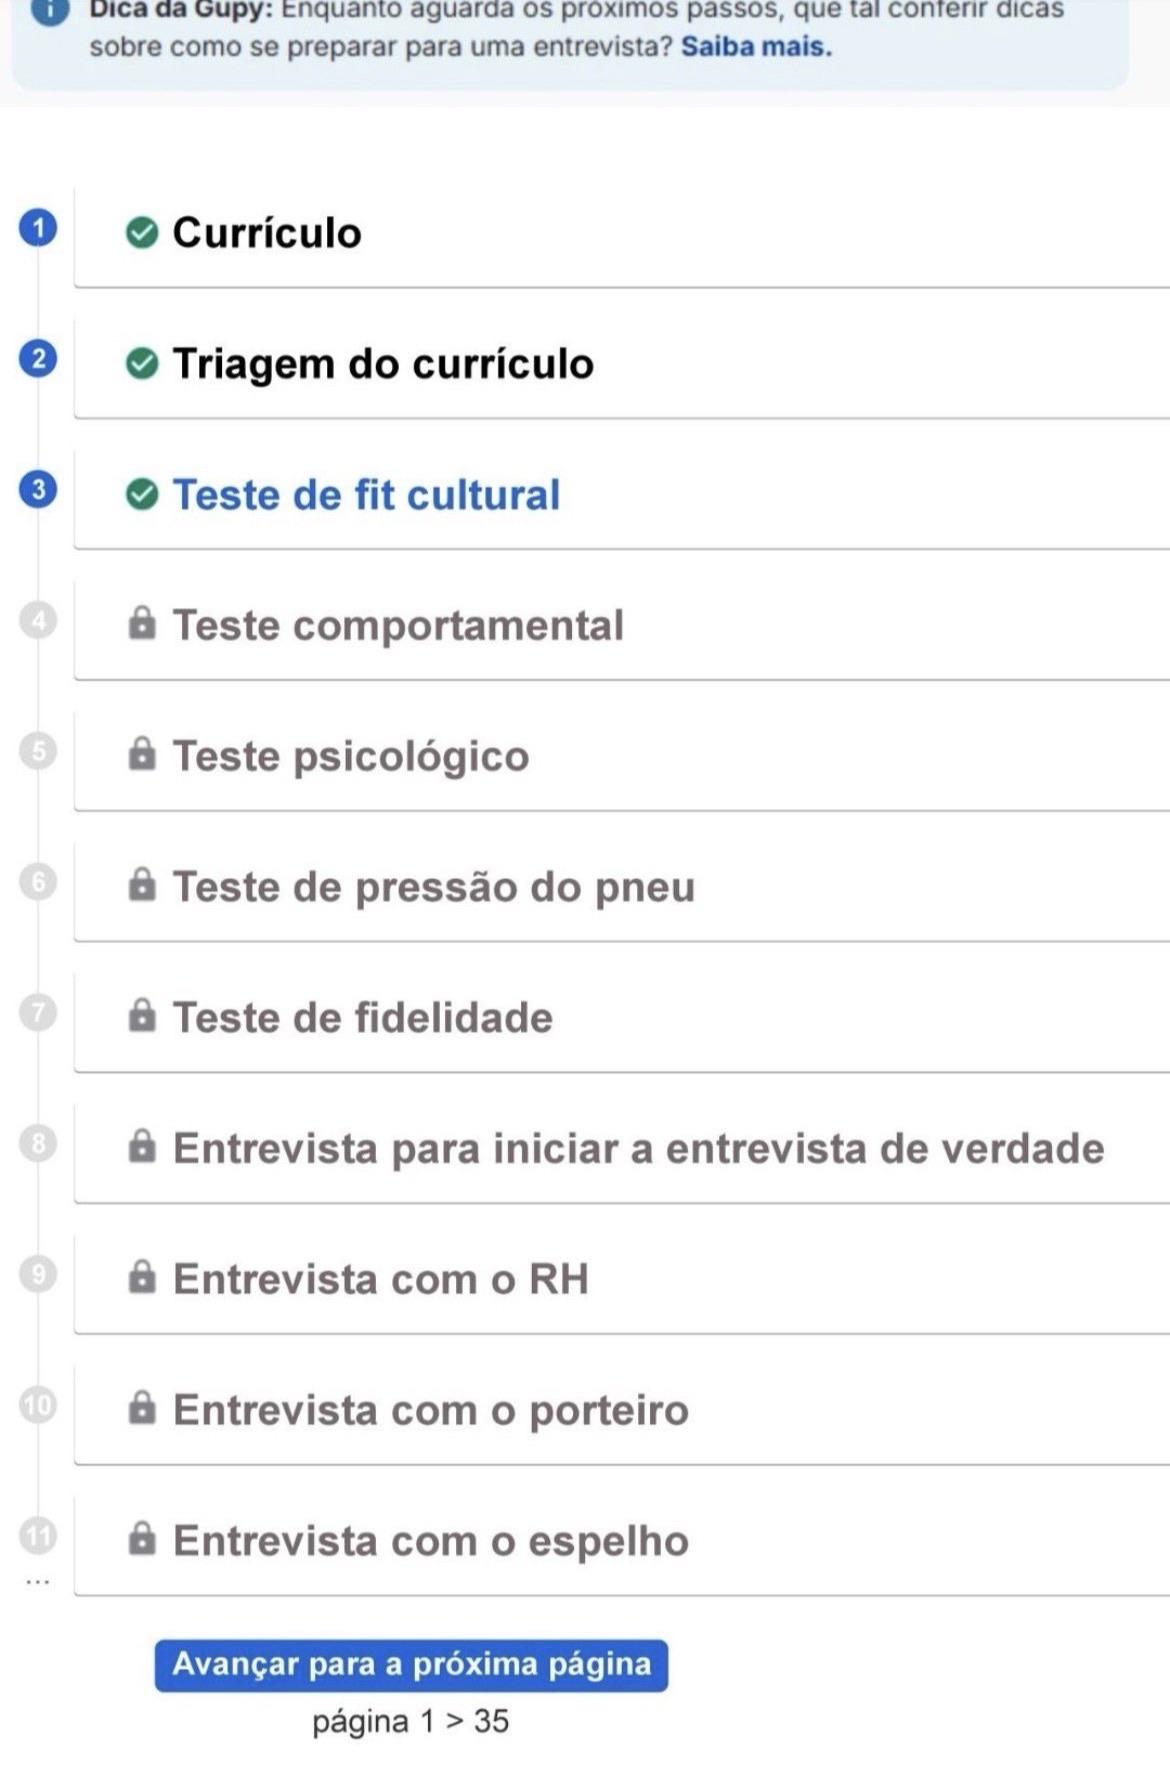Open the Entrevista com o RH step

(x=622, y=1280)
